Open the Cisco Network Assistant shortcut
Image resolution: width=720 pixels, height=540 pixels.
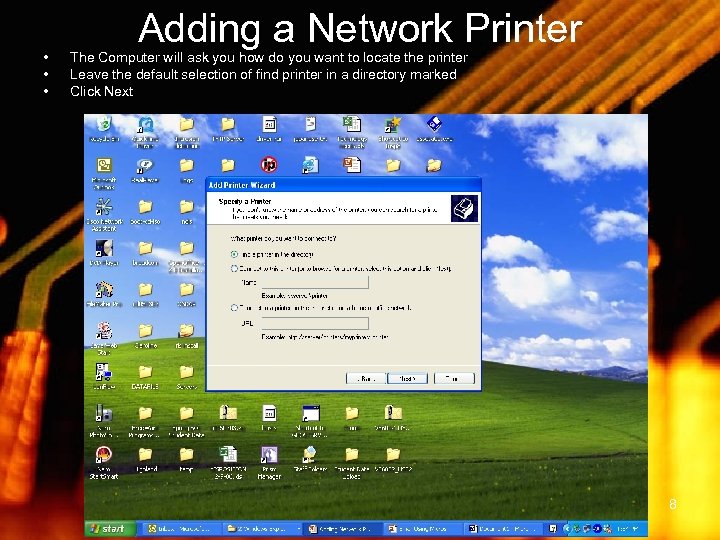pyautogui.click(x=104, y=207)
